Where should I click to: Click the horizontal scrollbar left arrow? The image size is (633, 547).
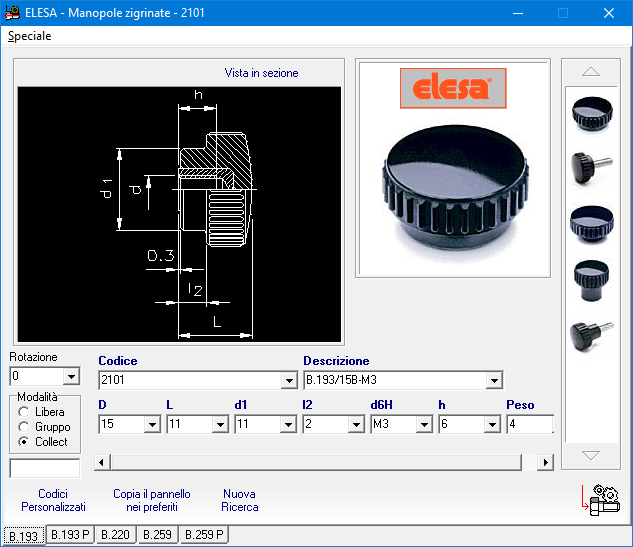[102, 462]
